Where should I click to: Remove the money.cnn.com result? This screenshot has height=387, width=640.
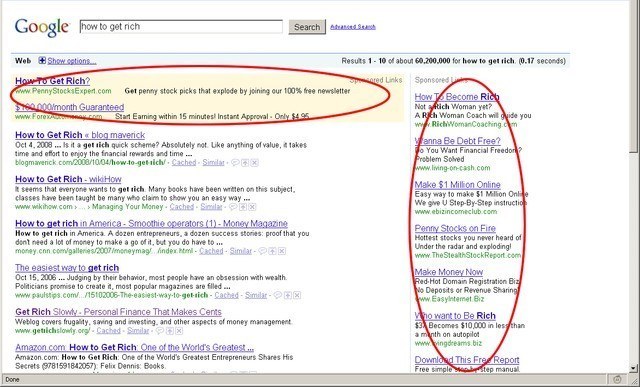pyautogui.click(x=282, y=251)
